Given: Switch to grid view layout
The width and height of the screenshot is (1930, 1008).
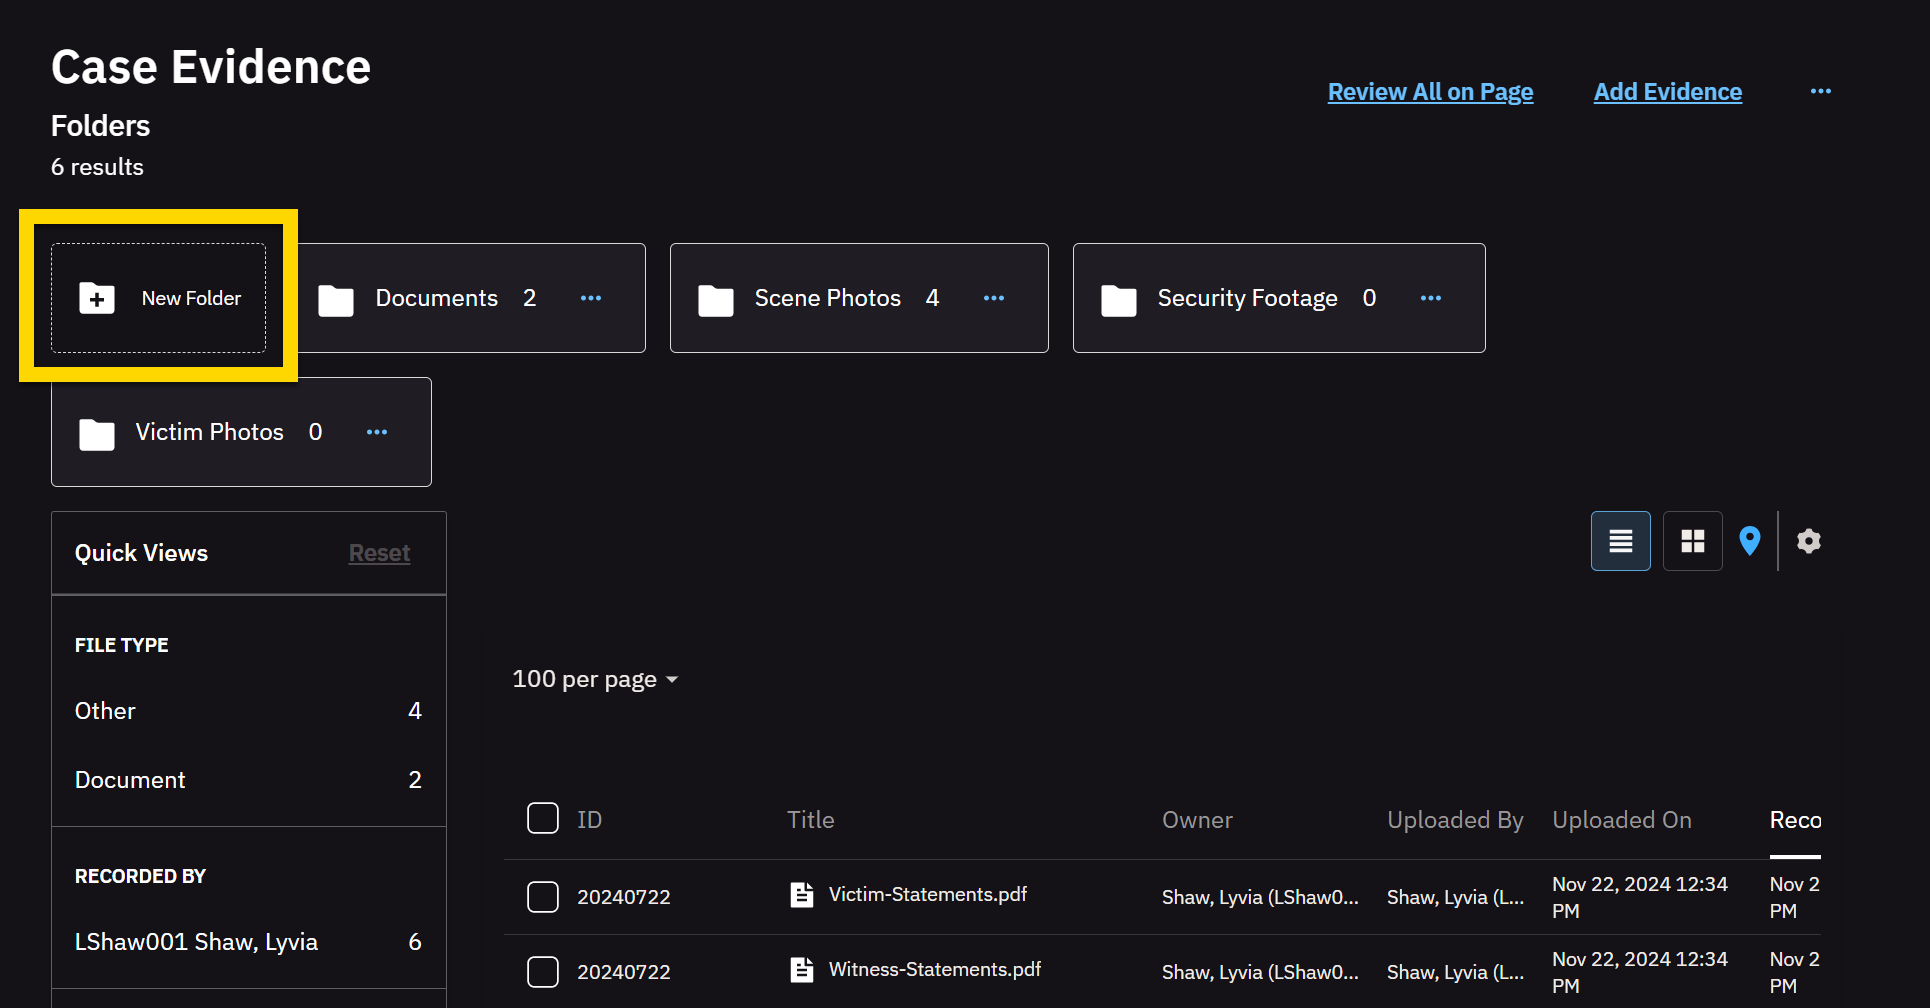Looking at the screenshot, I should (x=1692, y=541).
